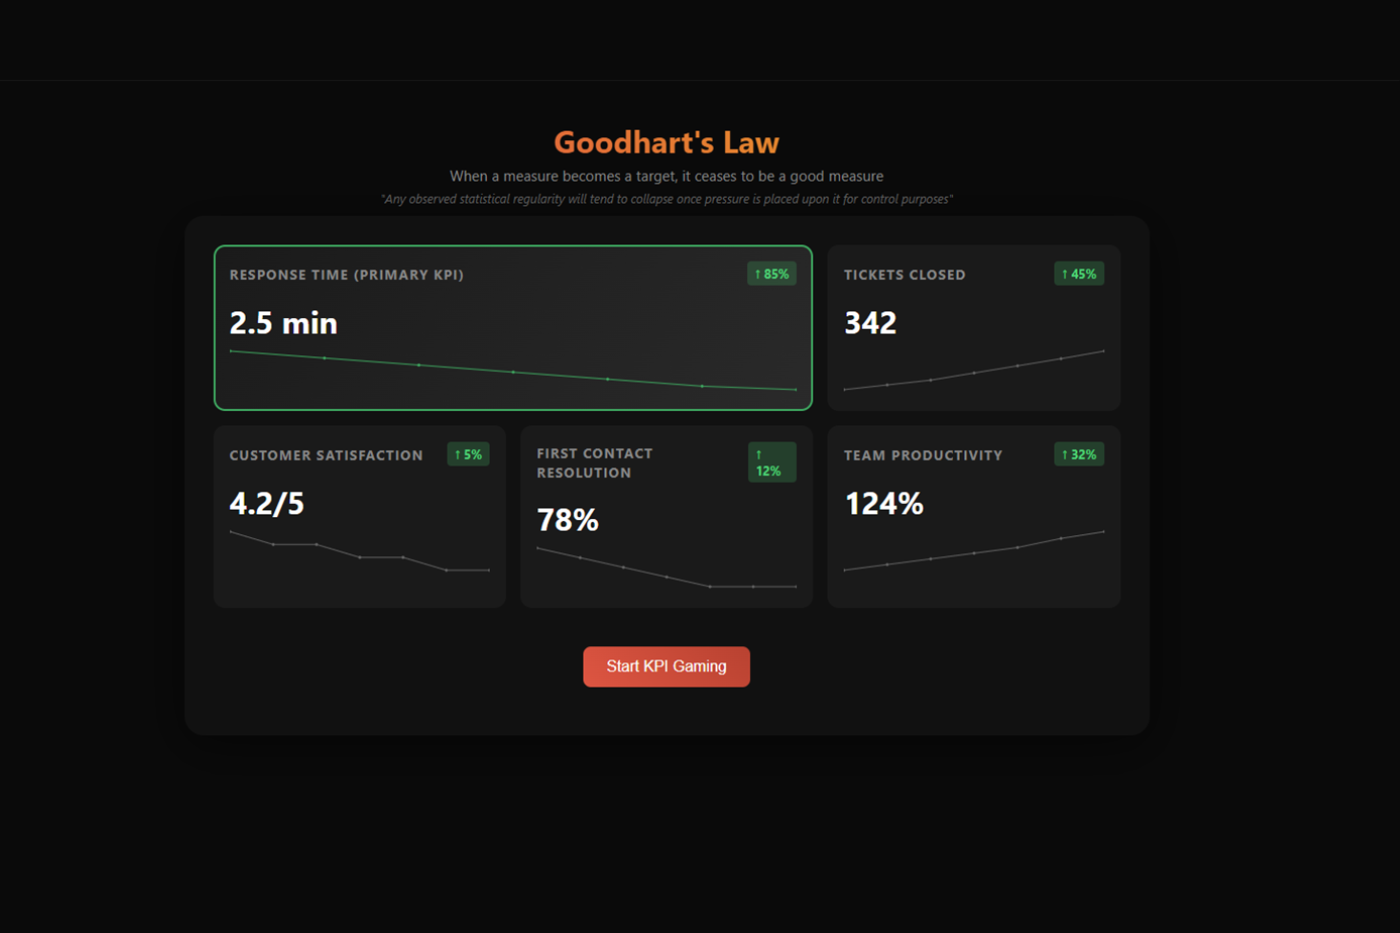
Task: Click the 4.2/5 satisfaction value
Action: 266,503
